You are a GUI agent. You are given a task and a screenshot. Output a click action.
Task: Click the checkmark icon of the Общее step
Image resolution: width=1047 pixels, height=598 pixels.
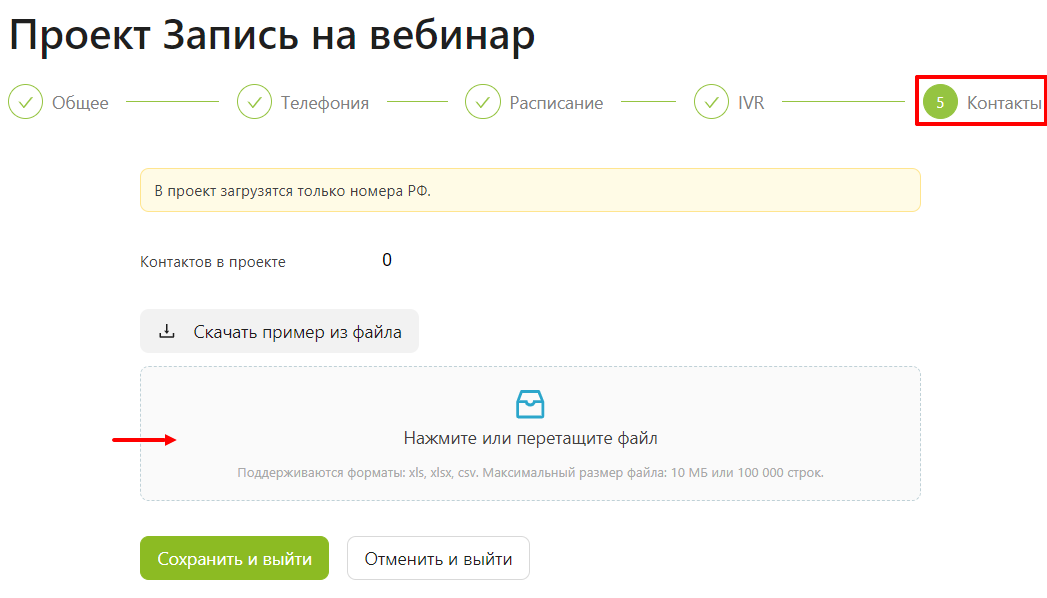(x=26, y=102)
